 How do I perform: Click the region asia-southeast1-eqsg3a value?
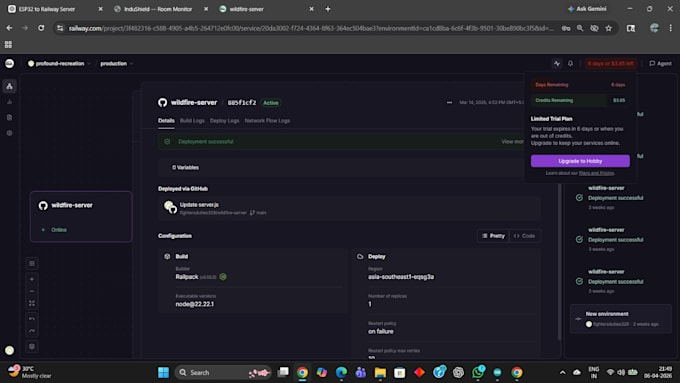point(401,277)
